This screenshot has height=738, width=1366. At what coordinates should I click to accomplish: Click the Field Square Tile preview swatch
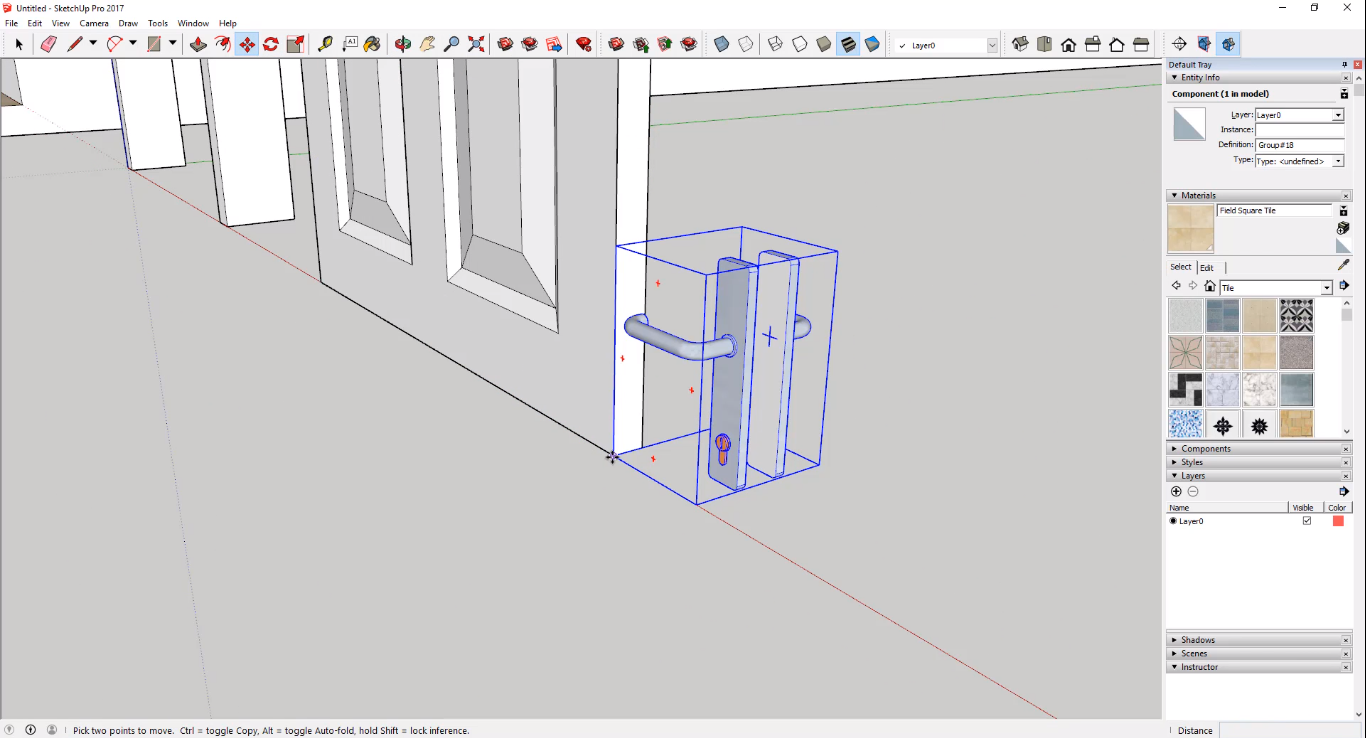click(1190, 229)
